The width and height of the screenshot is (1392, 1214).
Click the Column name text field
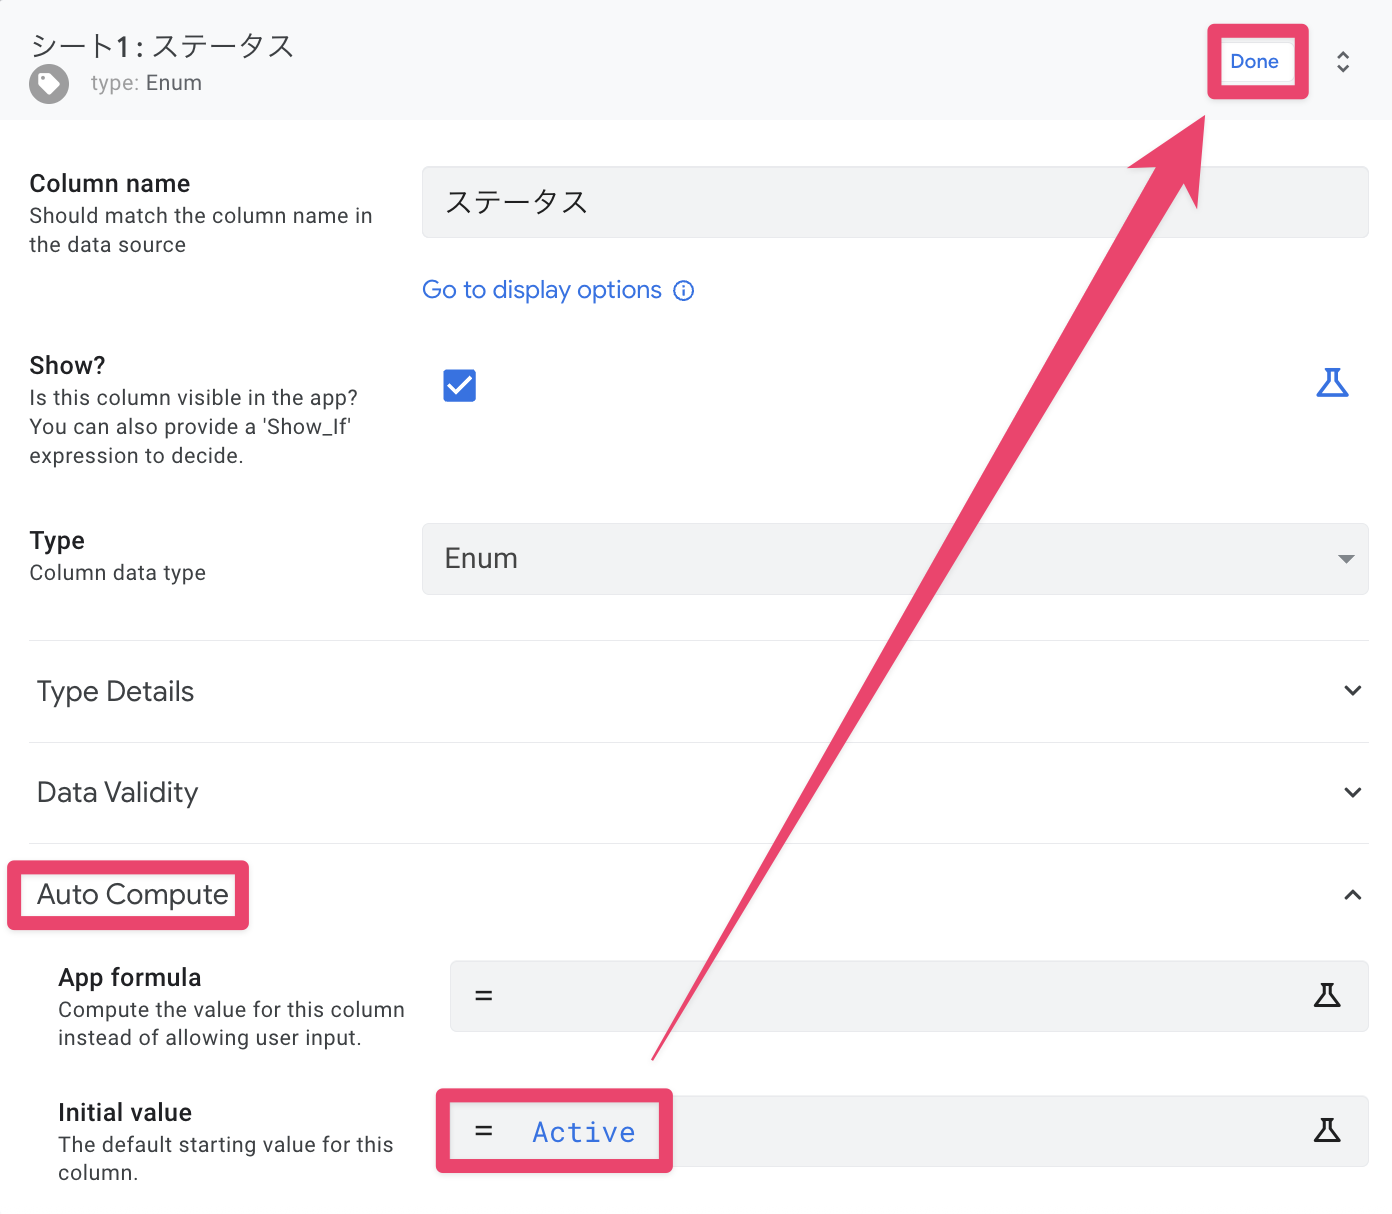pyautogui.click(x=894, y=202)
